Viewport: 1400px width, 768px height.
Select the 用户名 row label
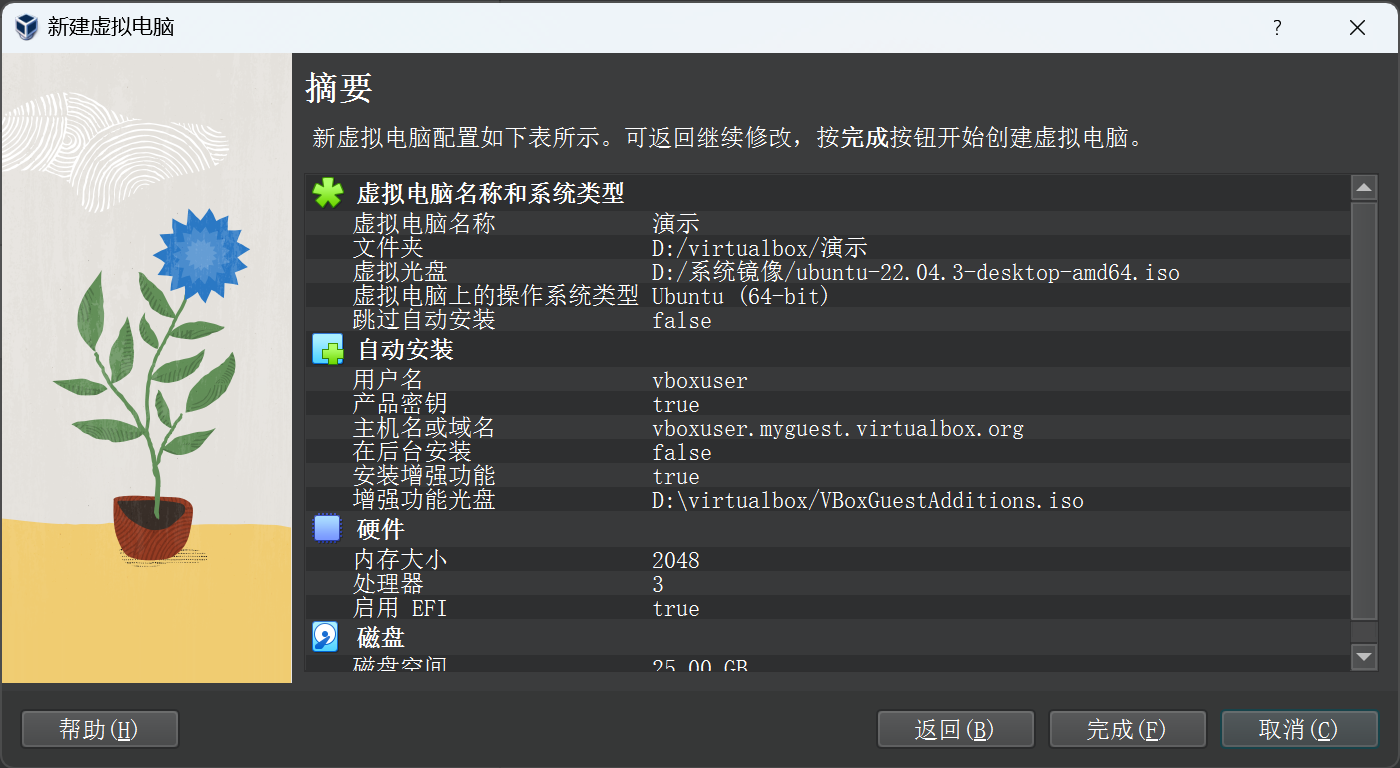click(x=388, y=380)
